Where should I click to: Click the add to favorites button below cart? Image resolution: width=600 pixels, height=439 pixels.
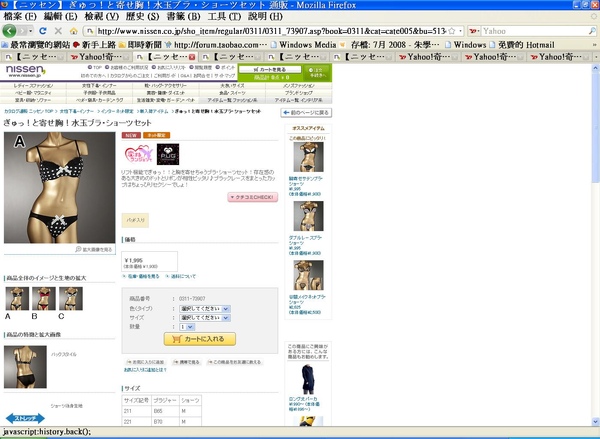[x=145, y=362]
